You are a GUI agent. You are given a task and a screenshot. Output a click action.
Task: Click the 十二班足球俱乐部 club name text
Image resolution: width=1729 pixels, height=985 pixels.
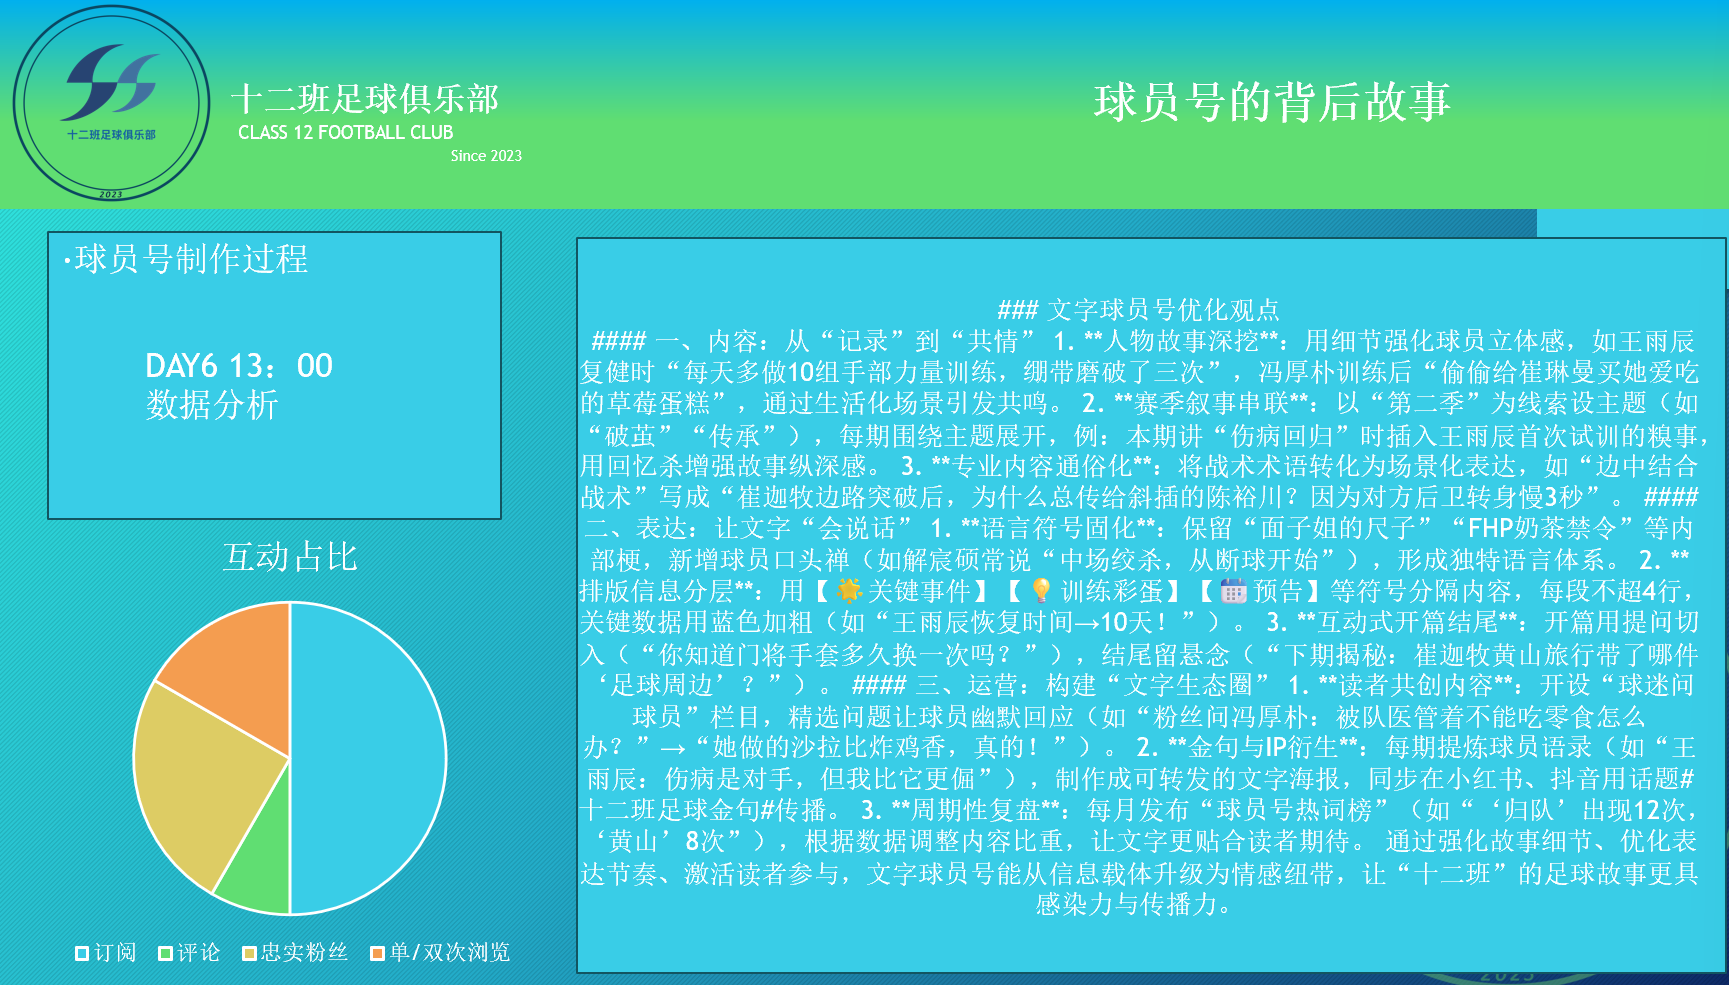click(x=364, y=99)
